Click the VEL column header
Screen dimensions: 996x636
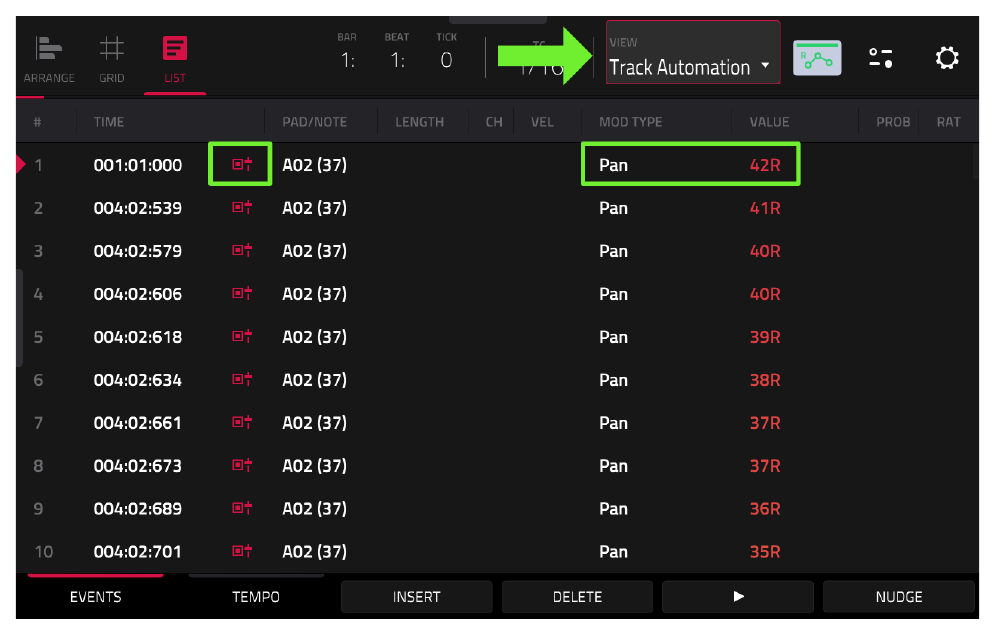pos(542,121)
